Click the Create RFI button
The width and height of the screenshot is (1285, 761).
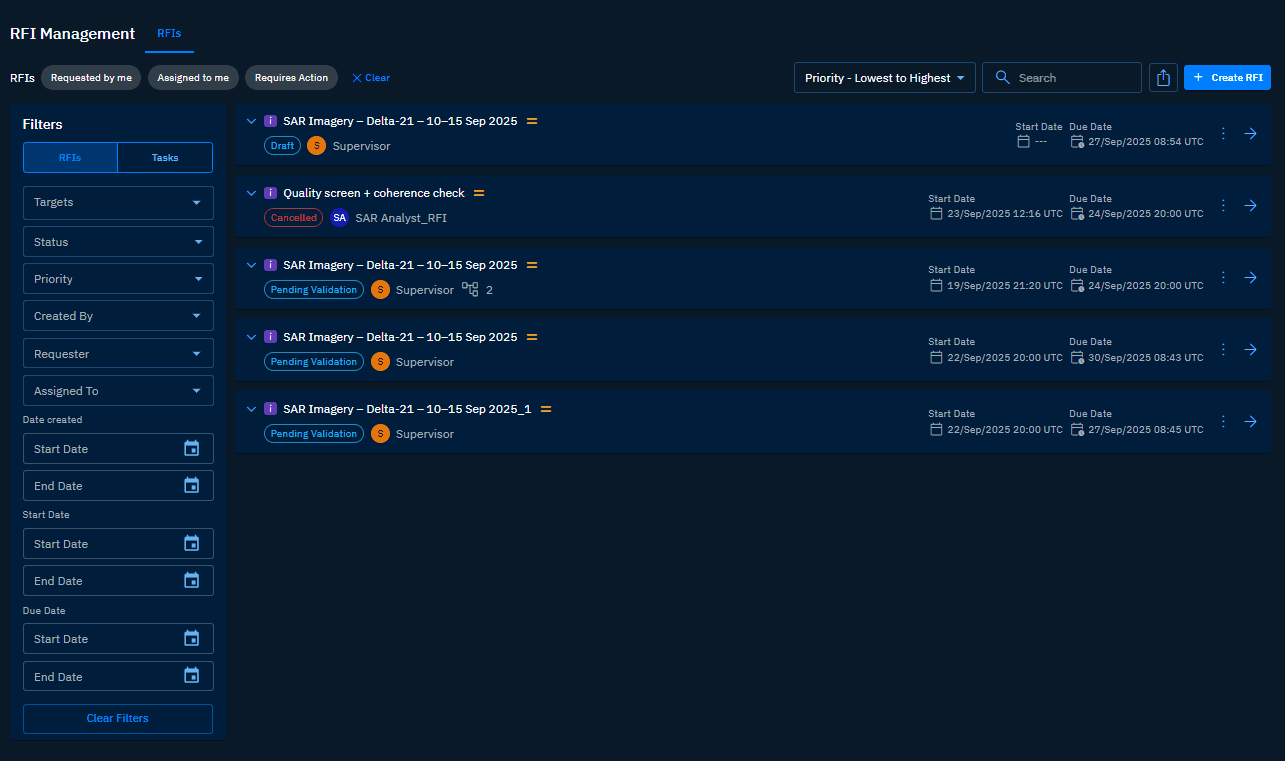pos(1227,78)
